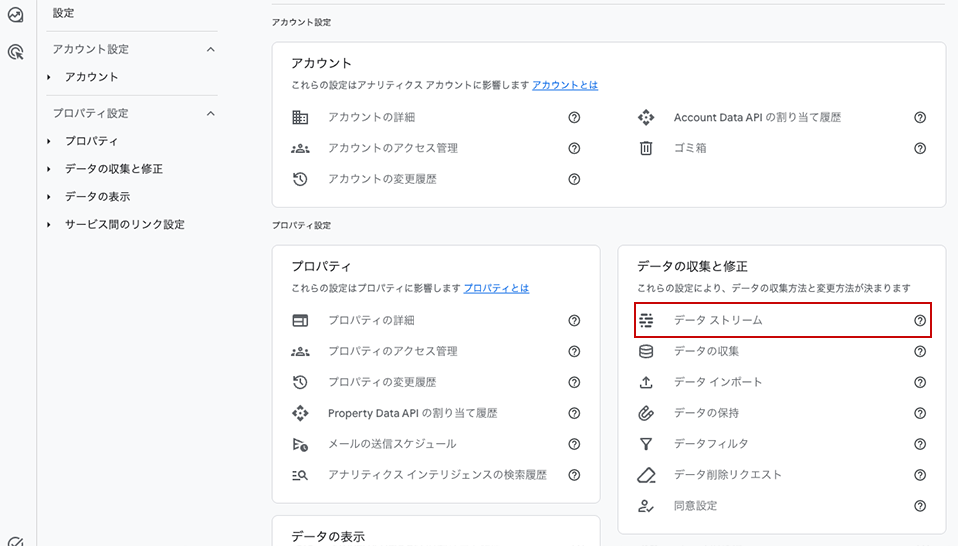Click the stream icon for データ ストリーム

[x=646, y=320]
